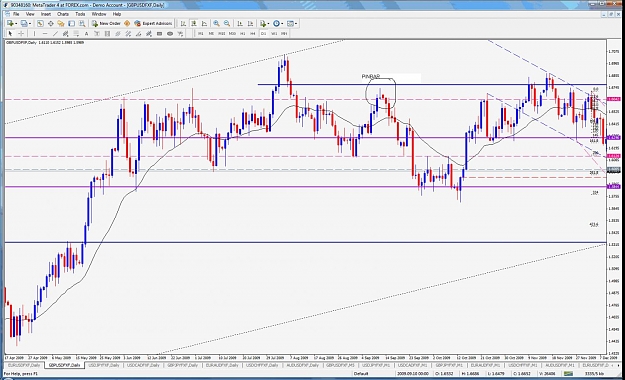Open the Insert menu
The image size is (625, 380).
pyautogui.click(x=46, y=14)
